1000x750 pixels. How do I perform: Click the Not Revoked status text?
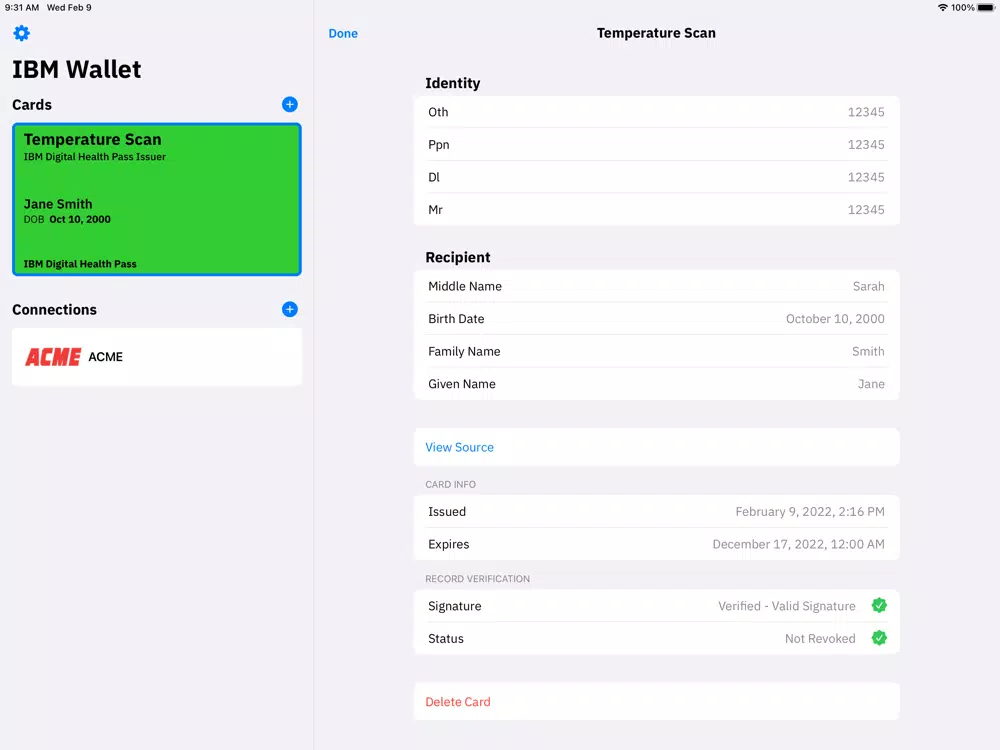point(820,638)
